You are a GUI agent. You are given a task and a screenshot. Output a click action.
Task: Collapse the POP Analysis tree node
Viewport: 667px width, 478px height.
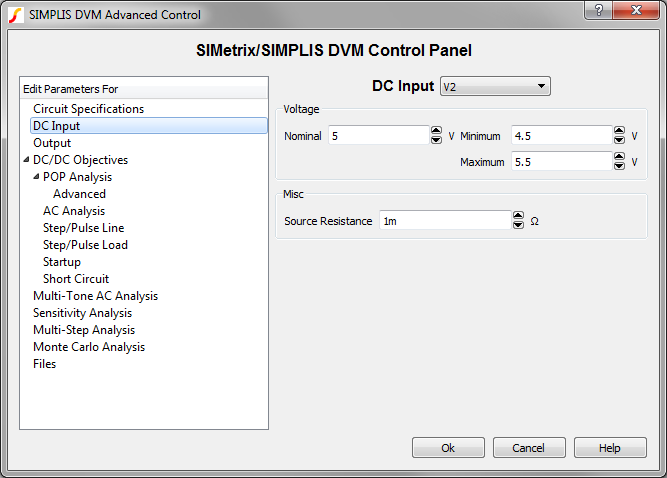tap(36, 177)
